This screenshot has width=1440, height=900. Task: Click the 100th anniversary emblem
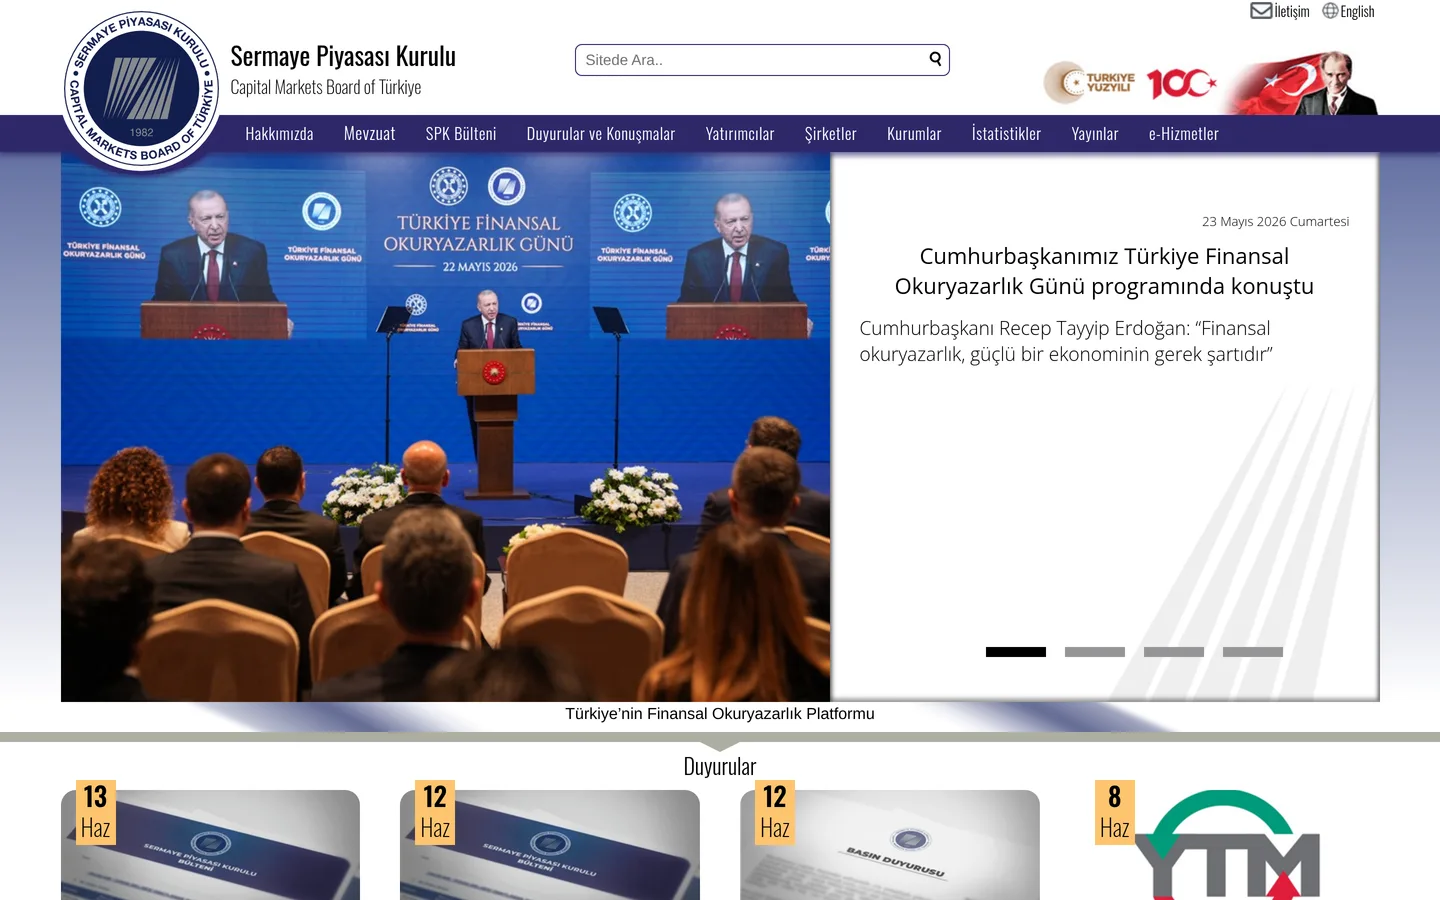pyautogui.click(x=1181, y=83)
